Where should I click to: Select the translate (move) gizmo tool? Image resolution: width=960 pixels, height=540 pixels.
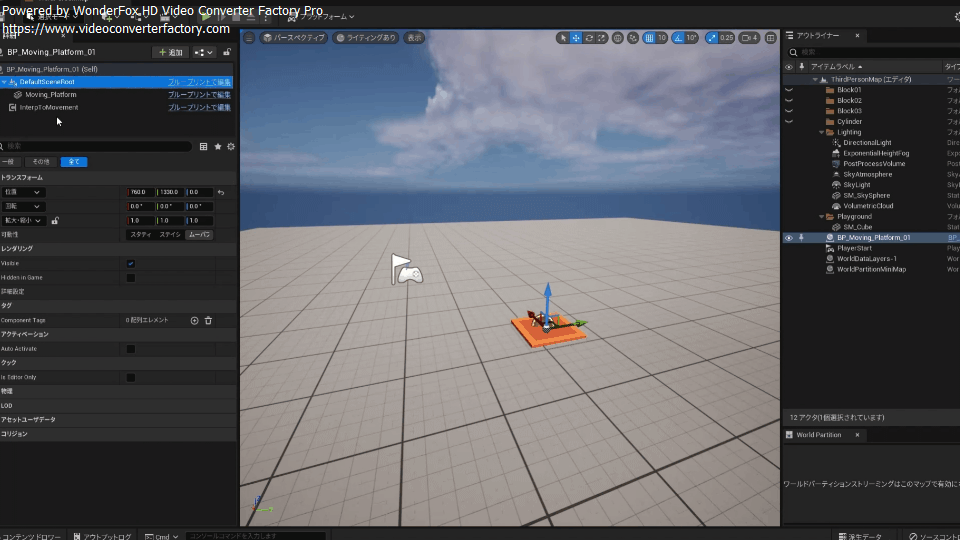[576, 38]
